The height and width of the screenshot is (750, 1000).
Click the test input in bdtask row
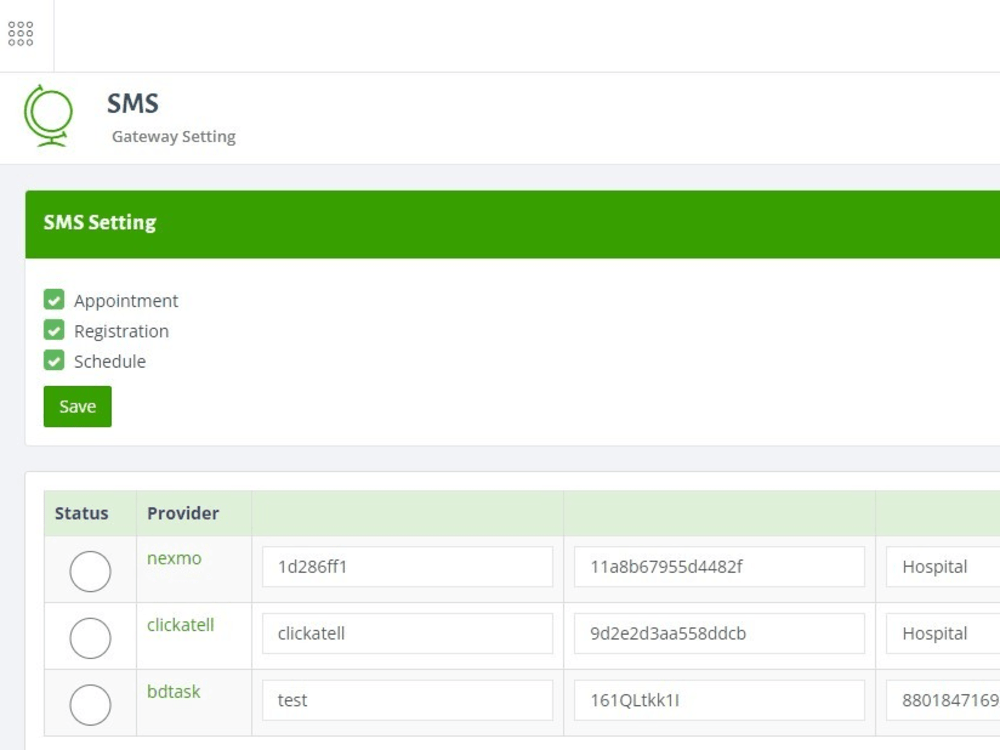coord(406,700)
